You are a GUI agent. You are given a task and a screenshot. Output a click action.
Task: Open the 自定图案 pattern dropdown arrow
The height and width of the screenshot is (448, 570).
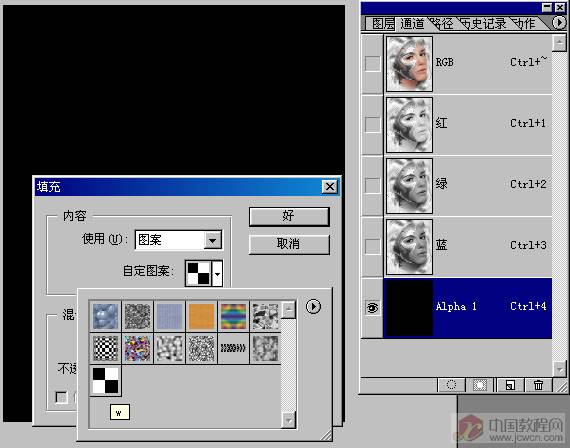click(217, 273)
